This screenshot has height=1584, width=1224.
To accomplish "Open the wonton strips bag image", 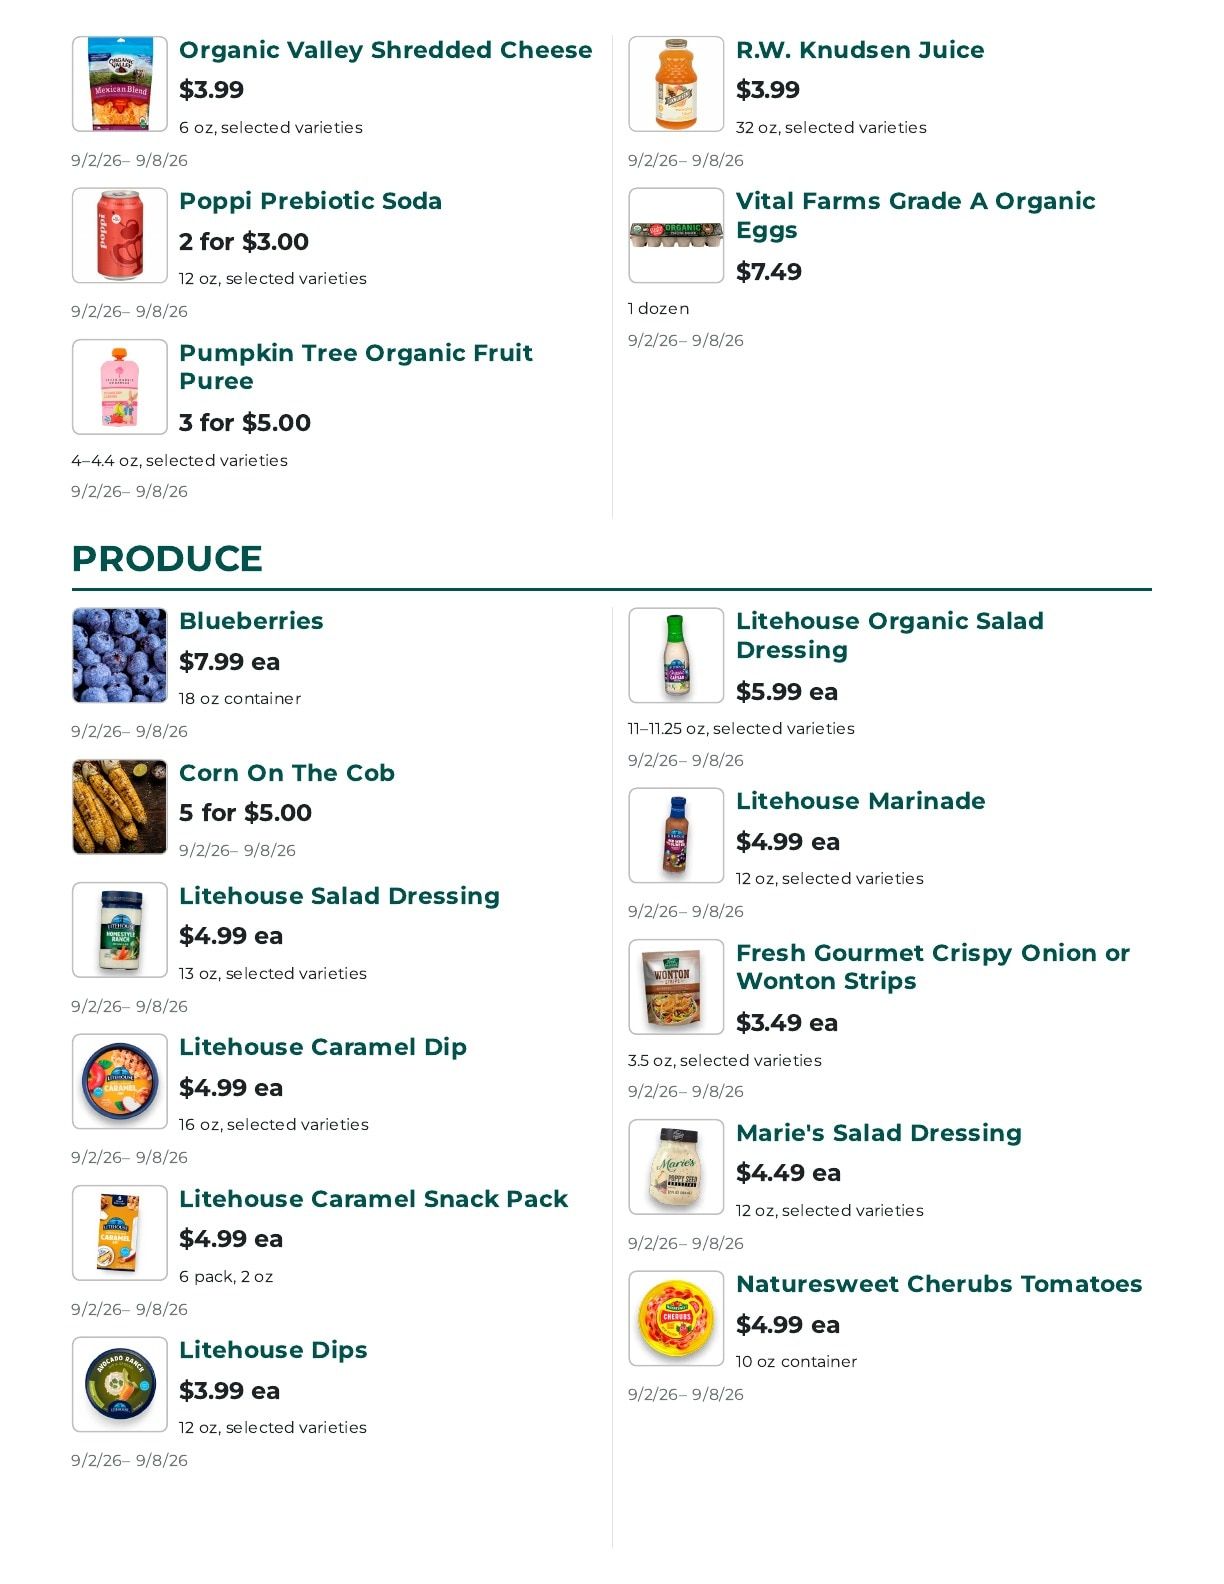I will [x=676, y=987].
